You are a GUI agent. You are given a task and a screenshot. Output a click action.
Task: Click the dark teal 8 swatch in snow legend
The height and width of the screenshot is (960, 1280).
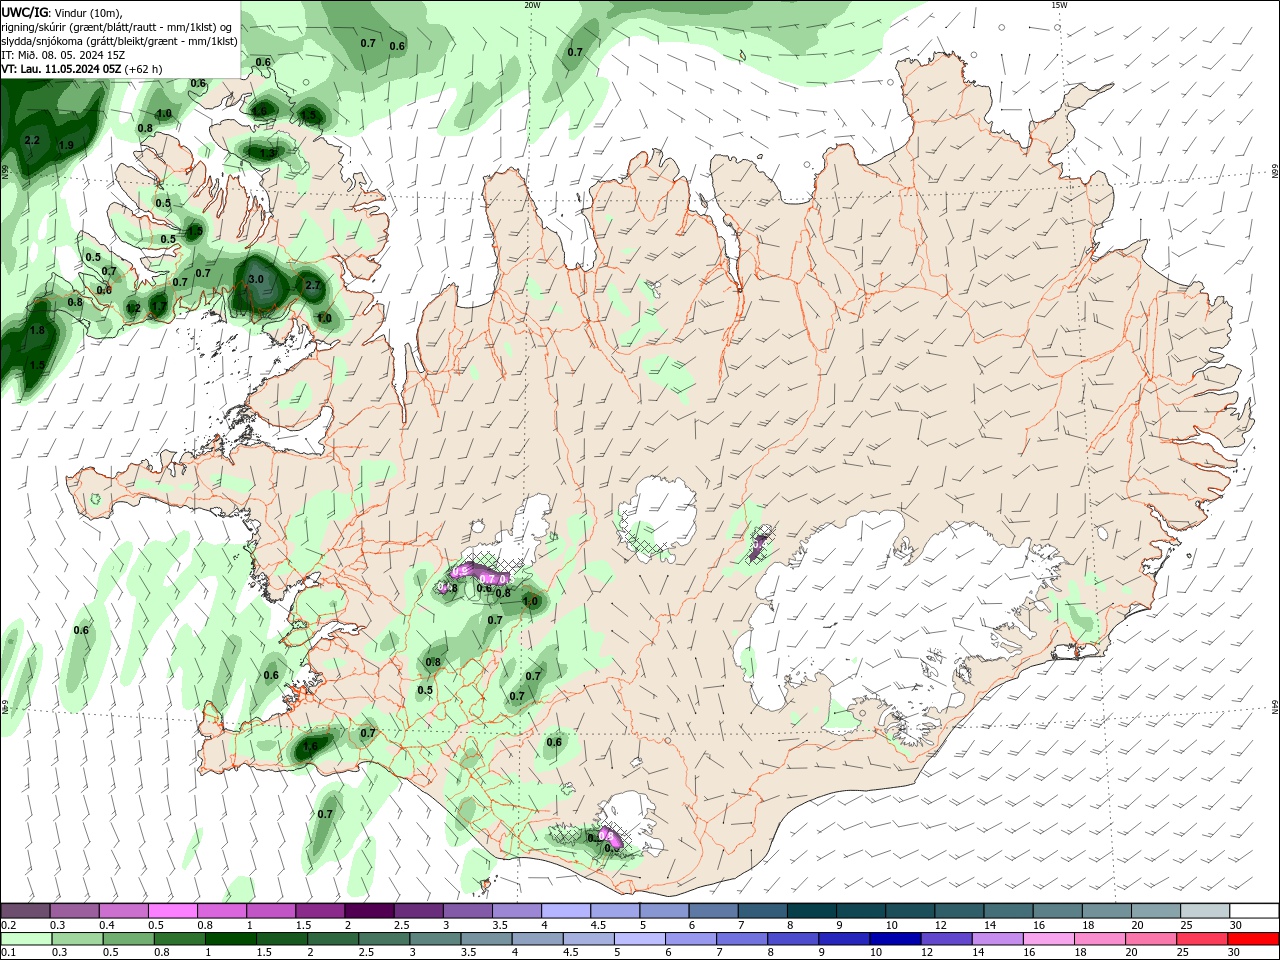click(x=810, y=911)
